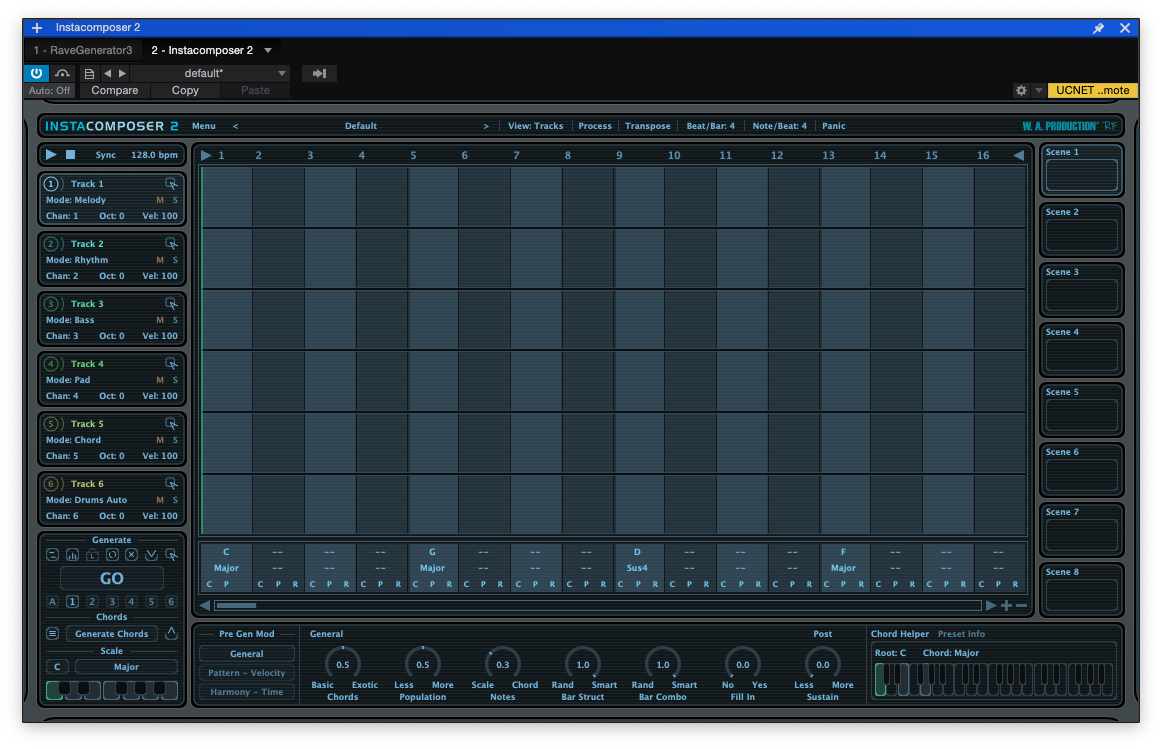Click the Generate down-arrow icon
Image resolution: width=1162 pixels, height=749 pixels.
(x=151, y=555)
